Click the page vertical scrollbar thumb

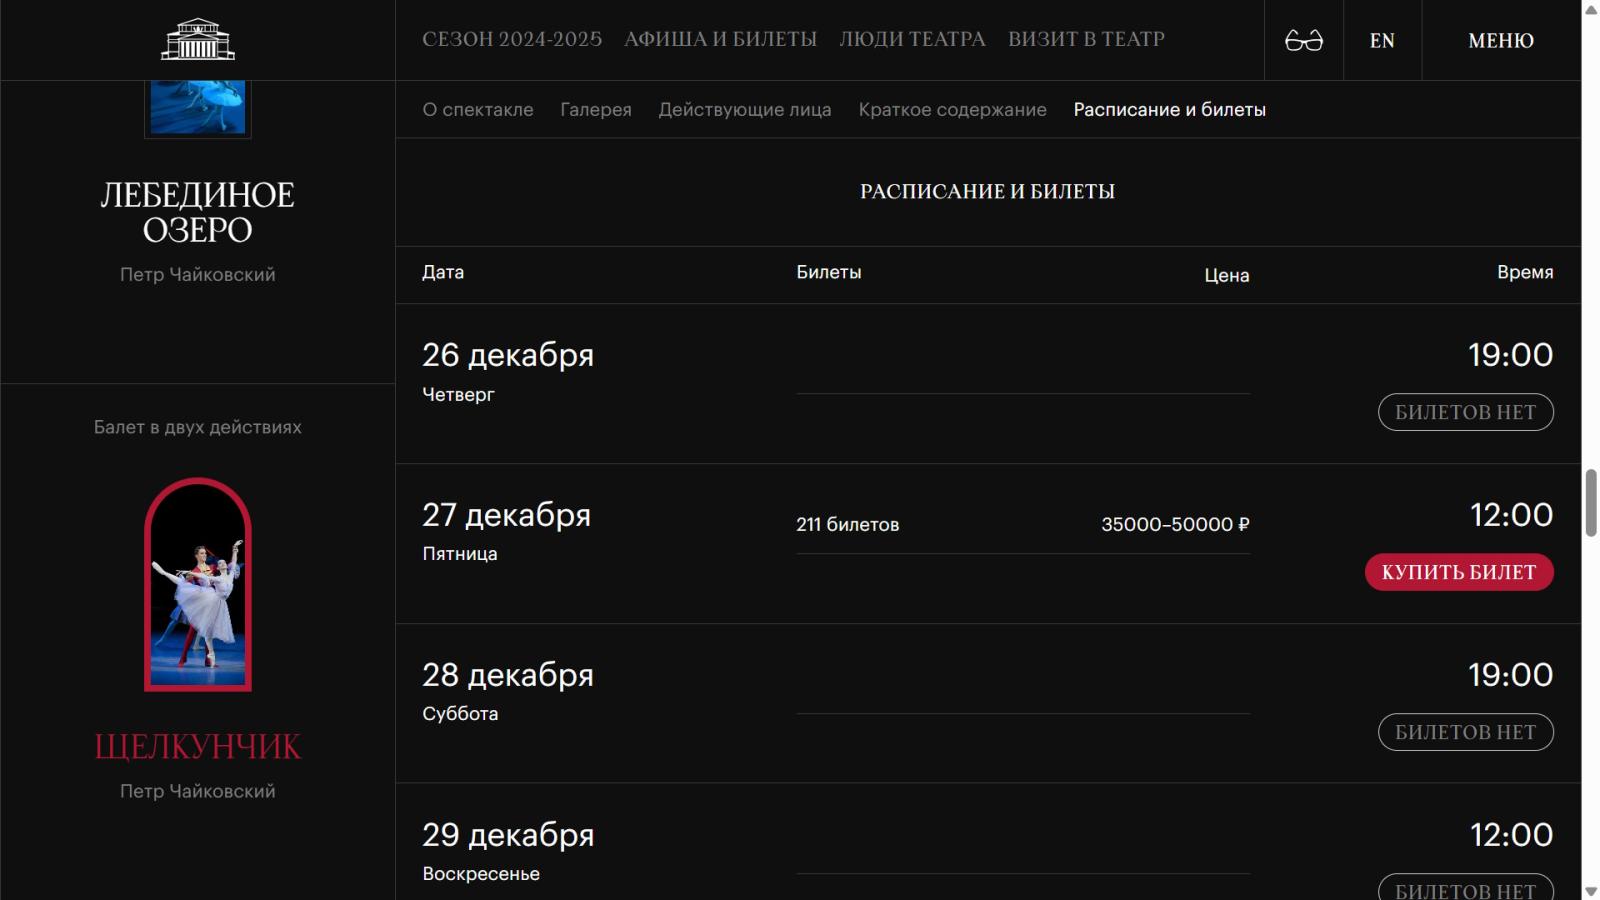pyautogui.click(x=1591, y=502)
